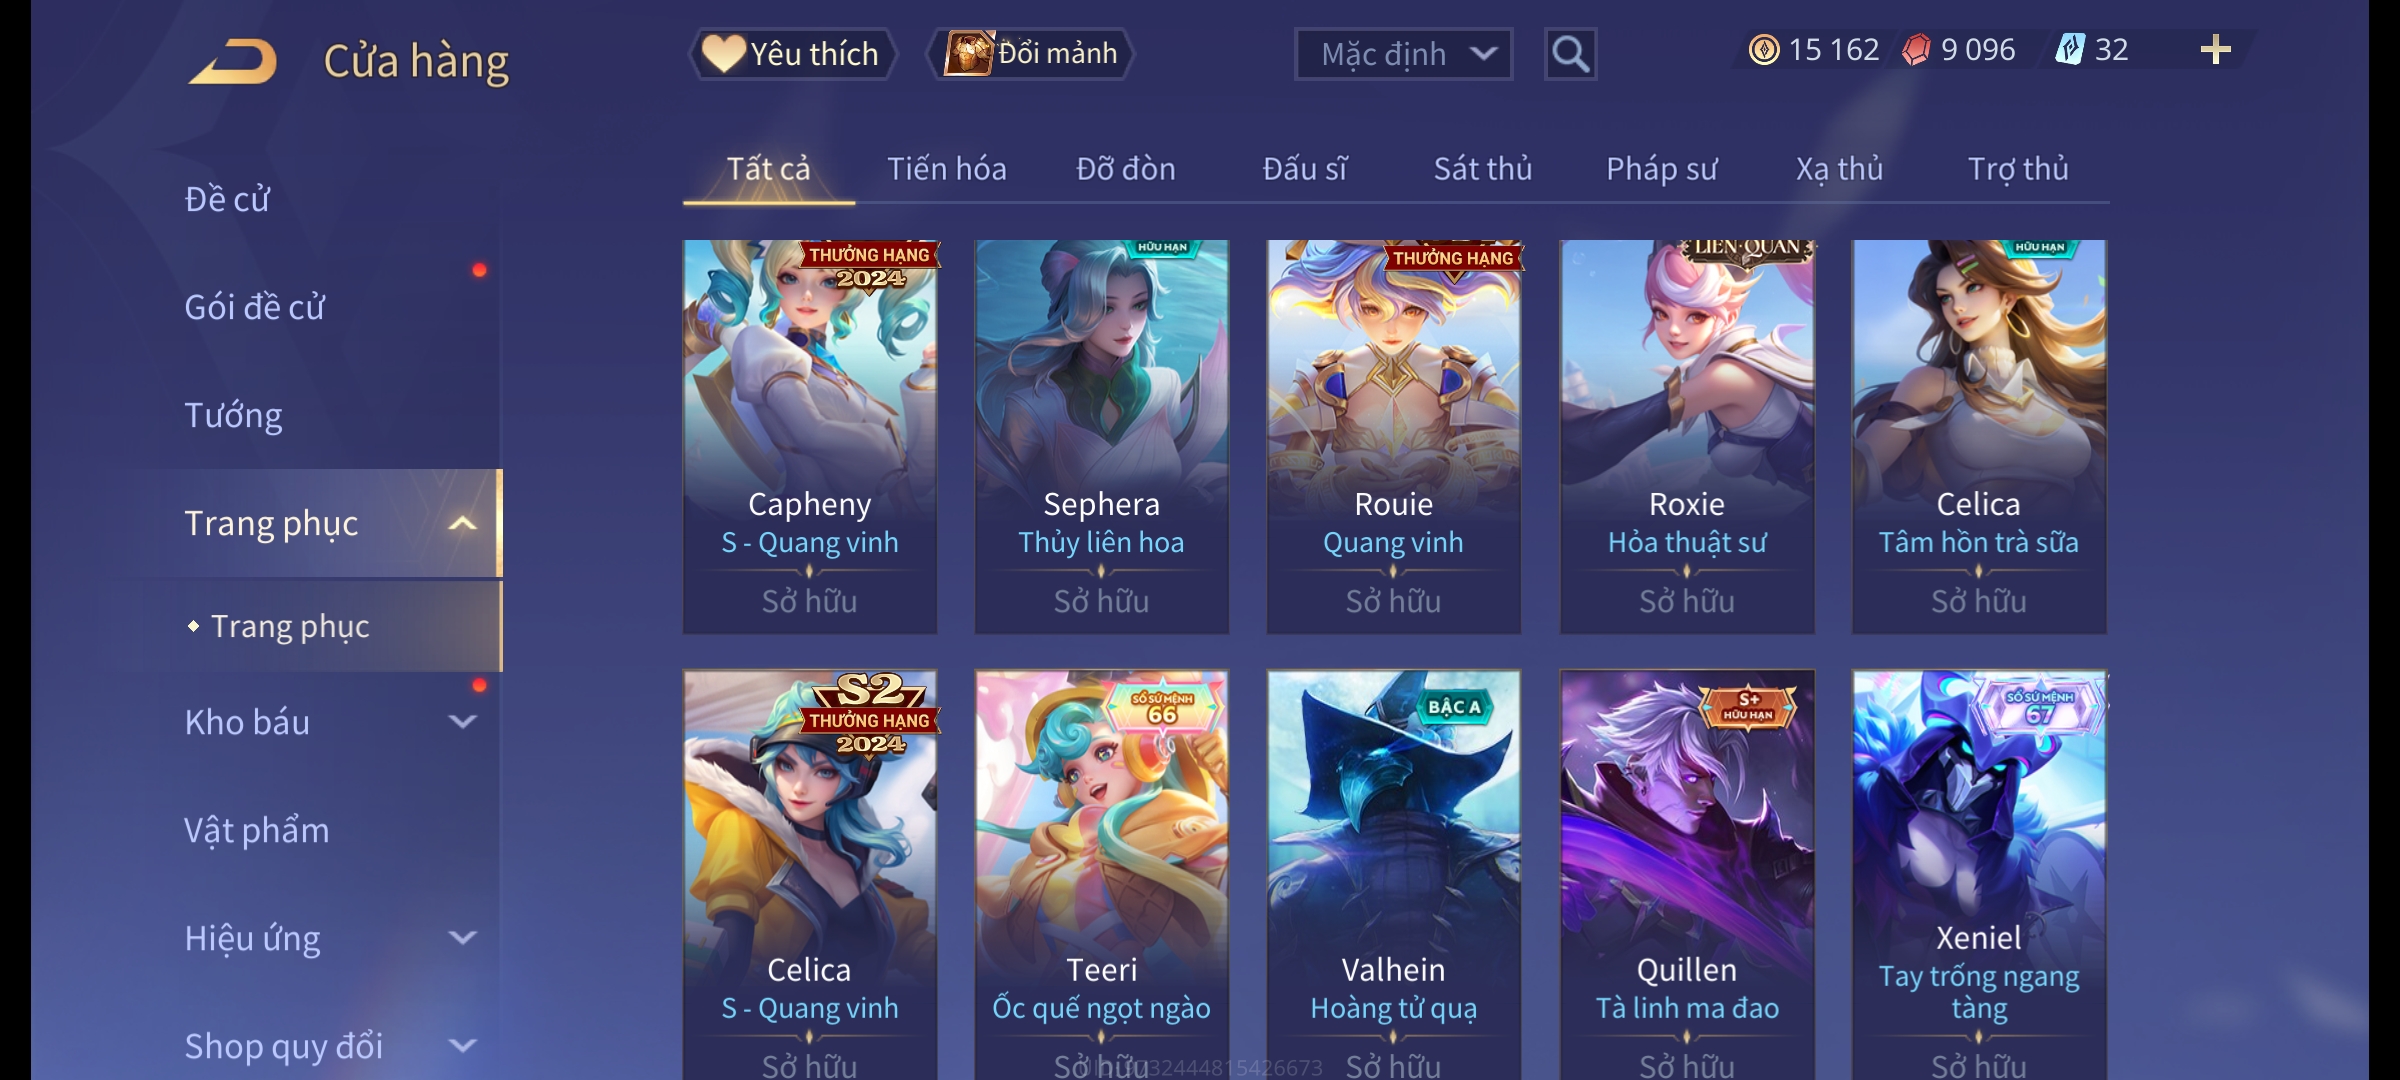Switch to the Sát thủ tab

point(1483,169)
